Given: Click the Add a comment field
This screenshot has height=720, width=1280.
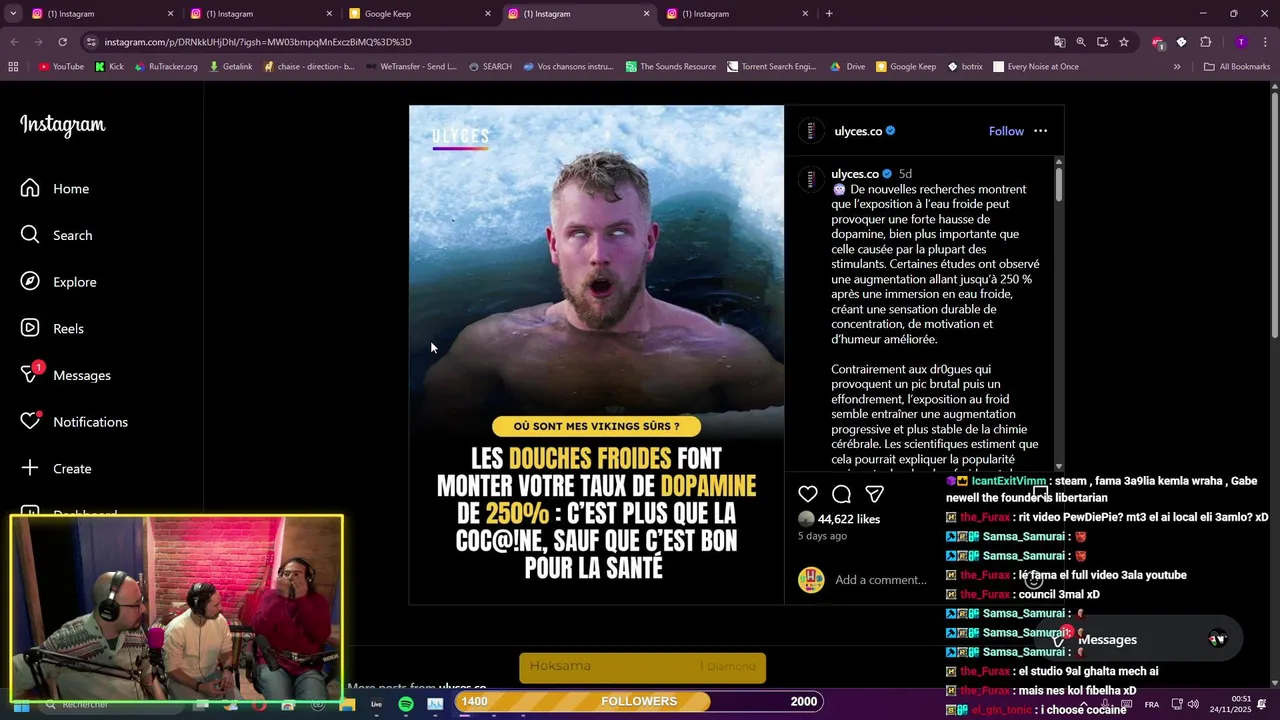Looking at the screenshot, I should click(881, 580).
